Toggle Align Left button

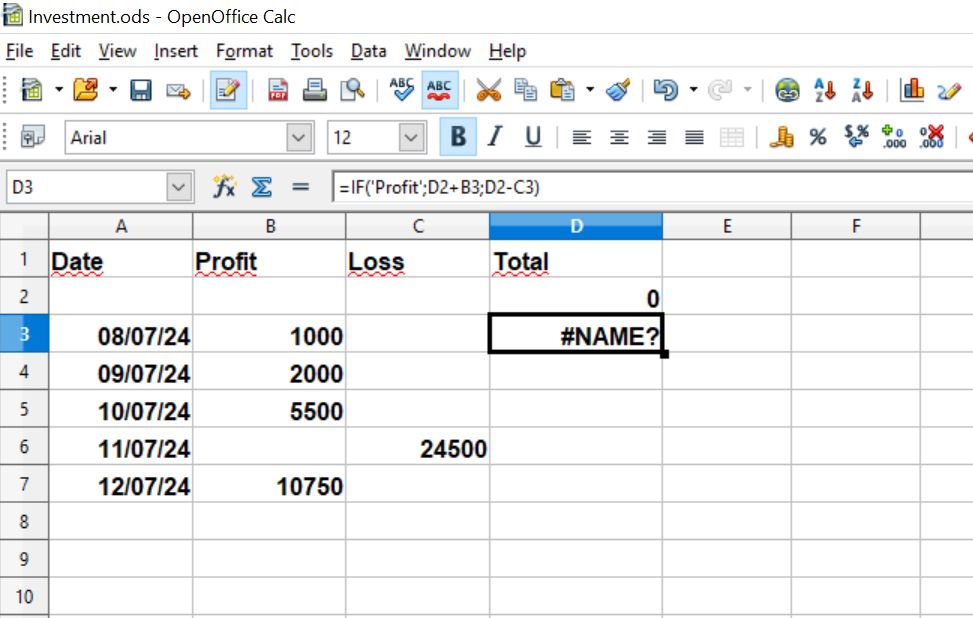pyautogui.click(x=581, y=137)
